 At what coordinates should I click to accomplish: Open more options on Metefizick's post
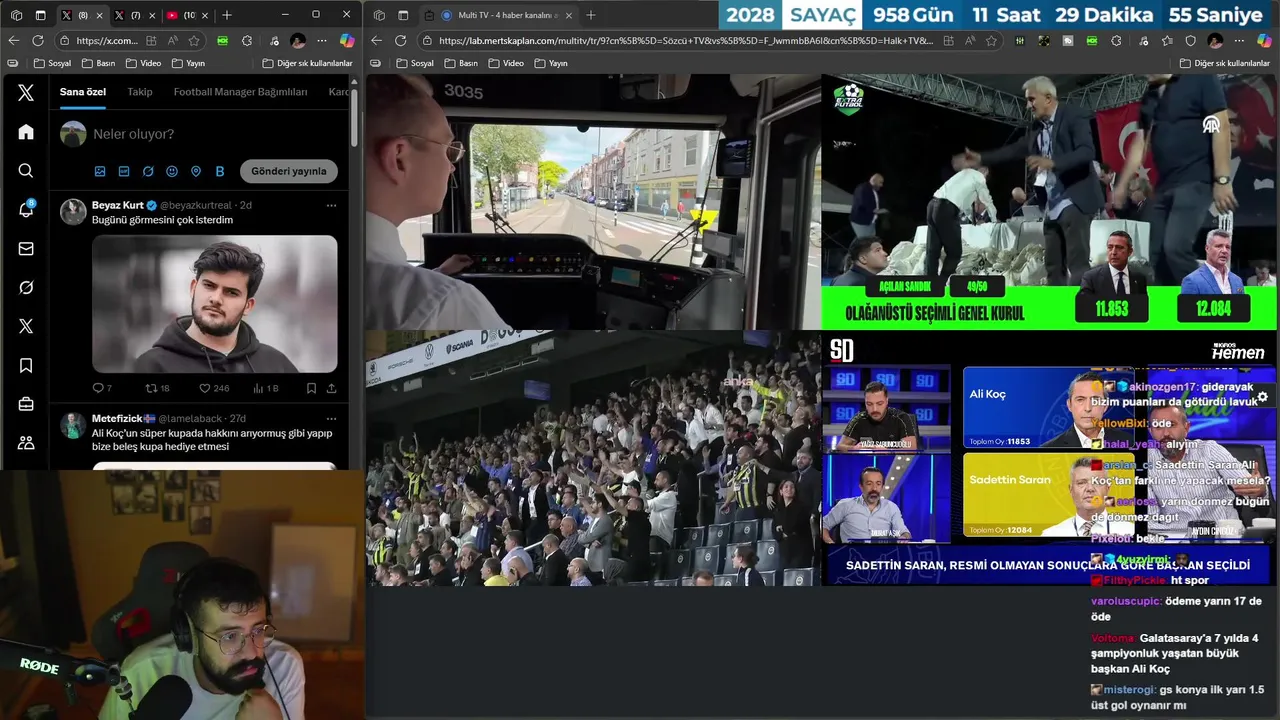[x=331, y=418]
